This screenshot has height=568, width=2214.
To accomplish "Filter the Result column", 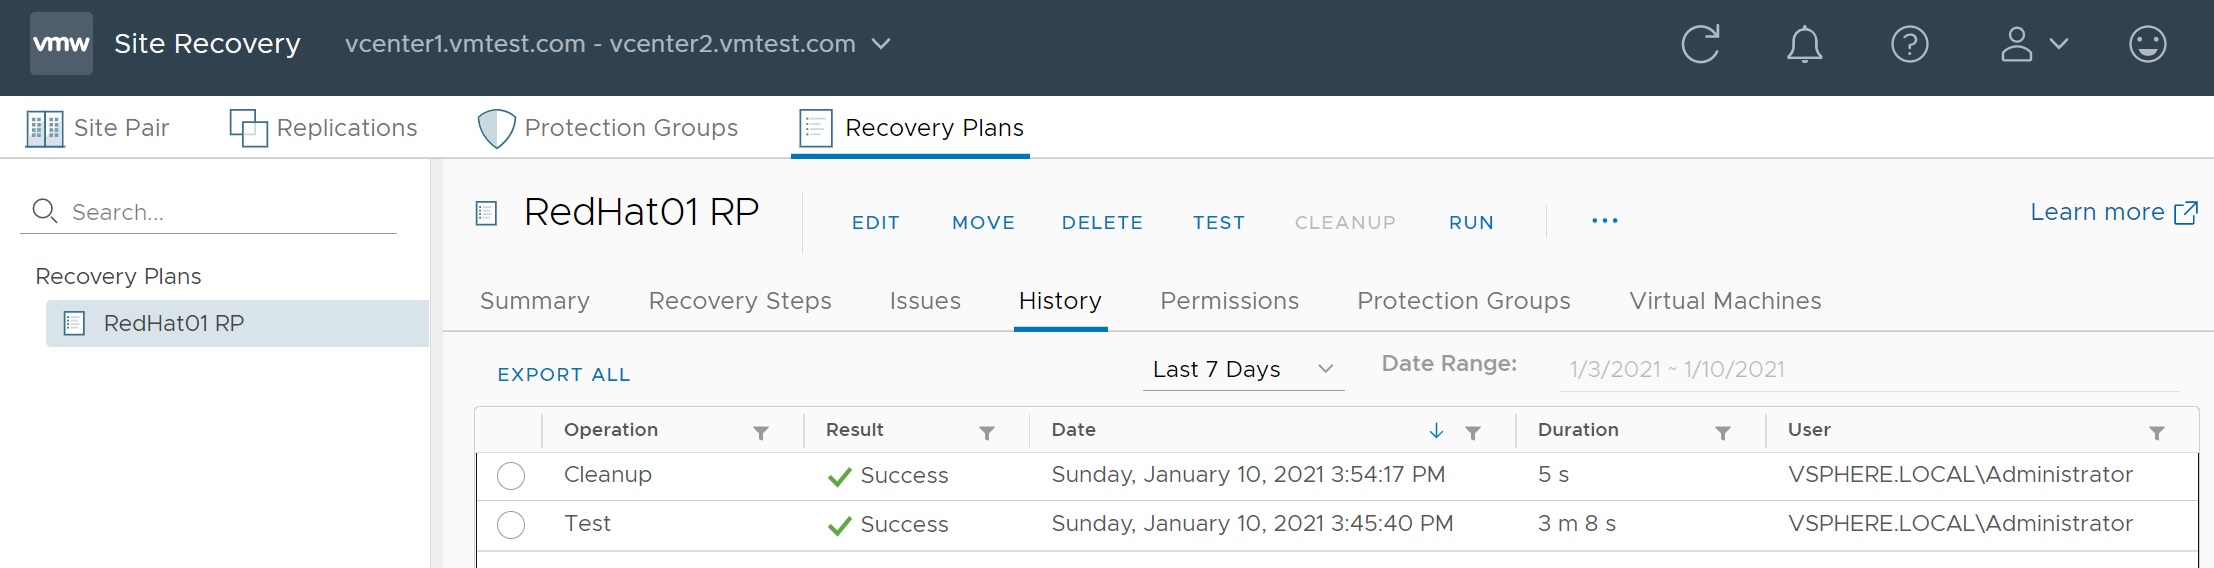I will tap(987, 433).
